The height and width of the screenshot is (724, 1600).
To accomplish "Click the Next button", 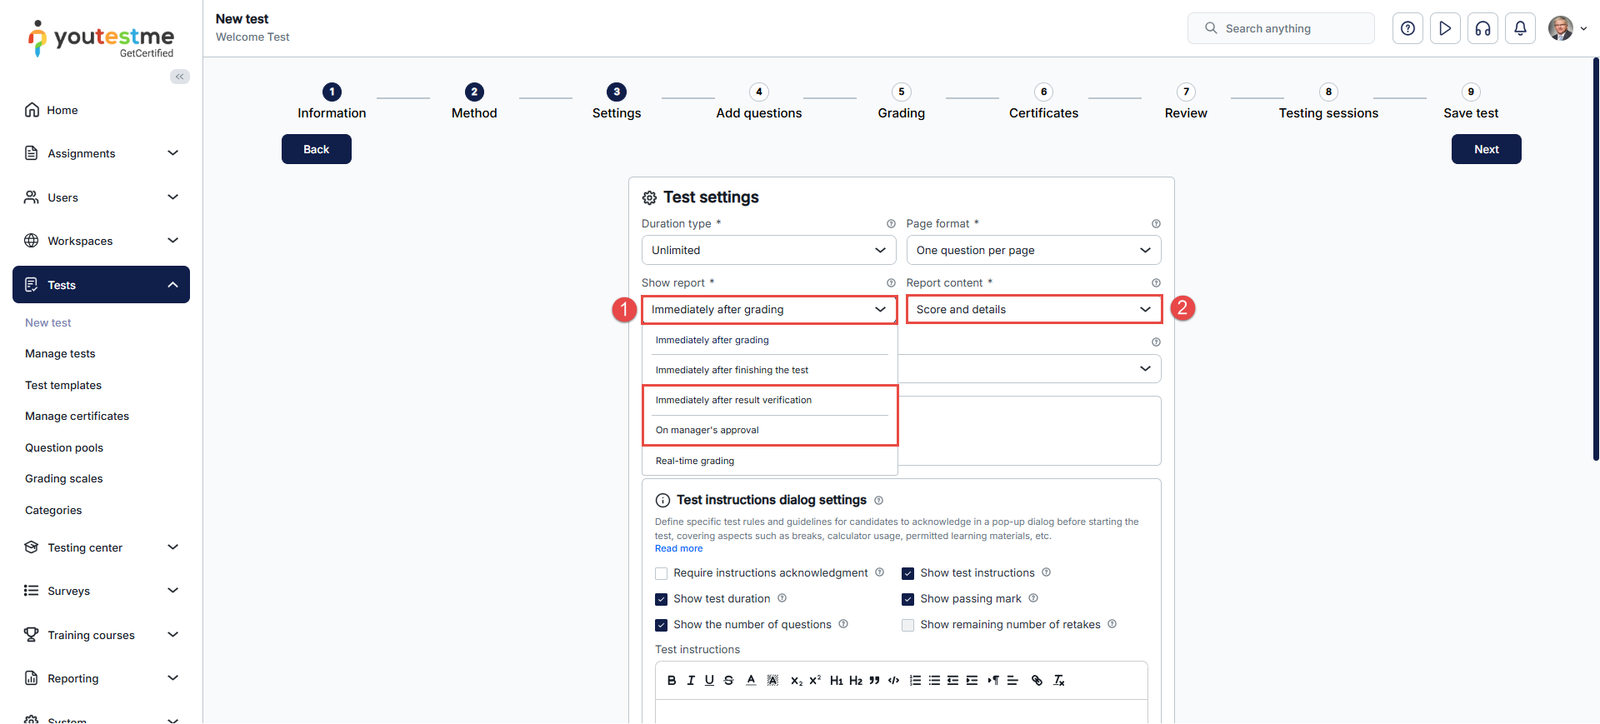I will (x=1486, y=150).
